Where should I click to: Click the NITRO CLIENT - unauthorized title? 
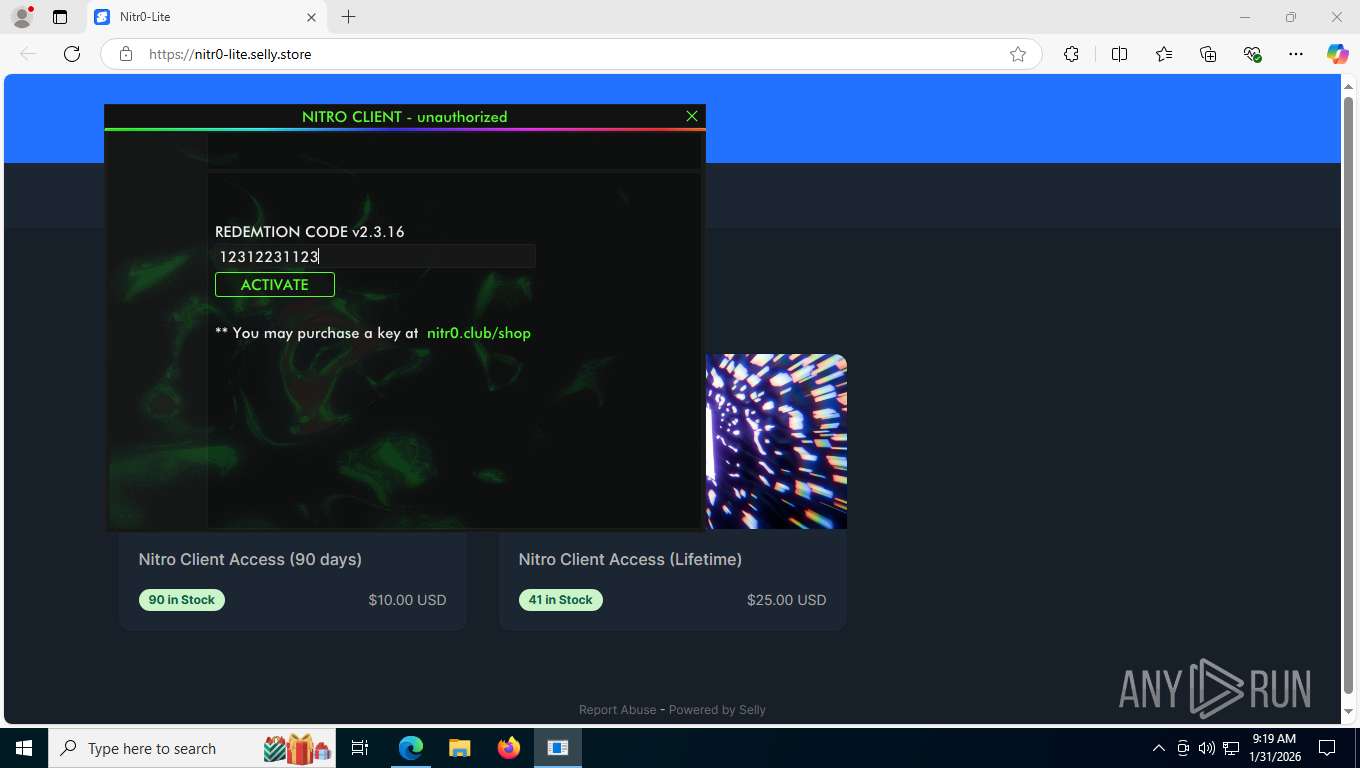pos(405,117)
